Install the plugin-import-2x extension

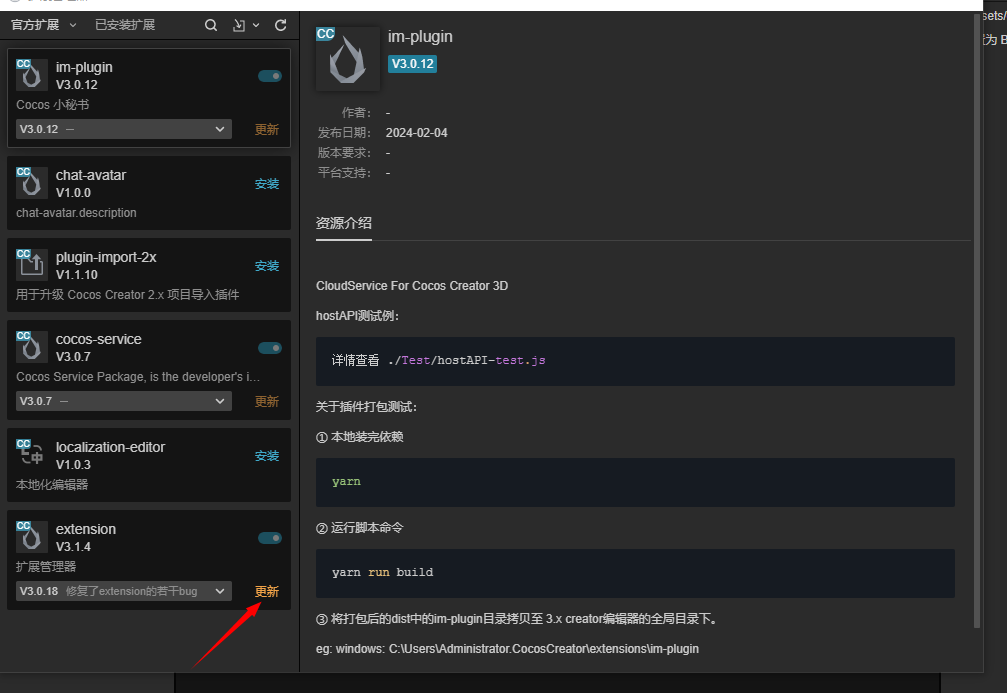click(x=267, y=266)
